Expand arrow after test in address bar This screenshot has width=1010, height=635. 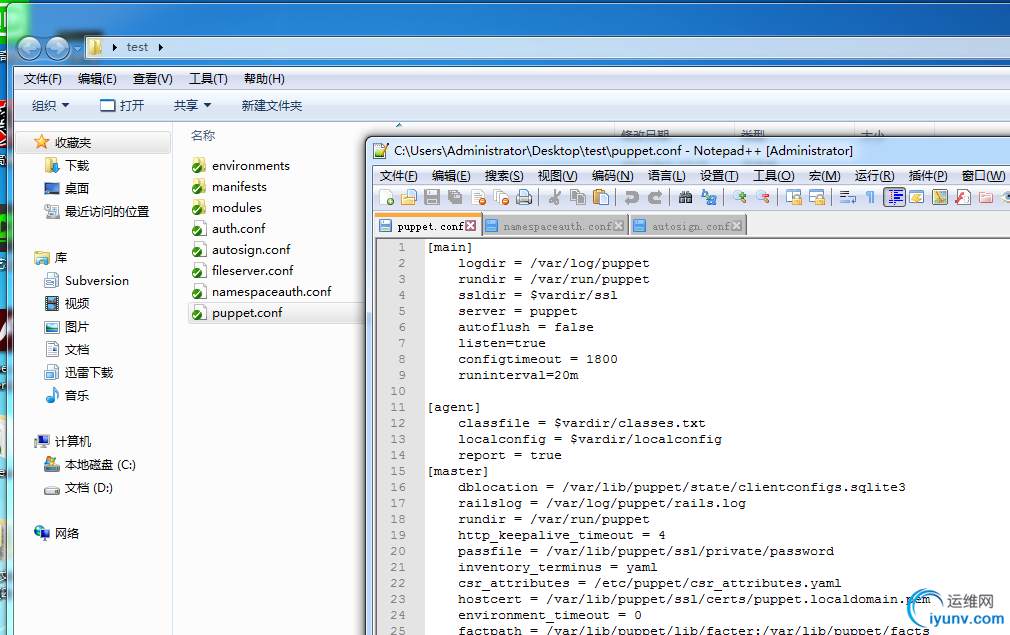pos(160,47)
